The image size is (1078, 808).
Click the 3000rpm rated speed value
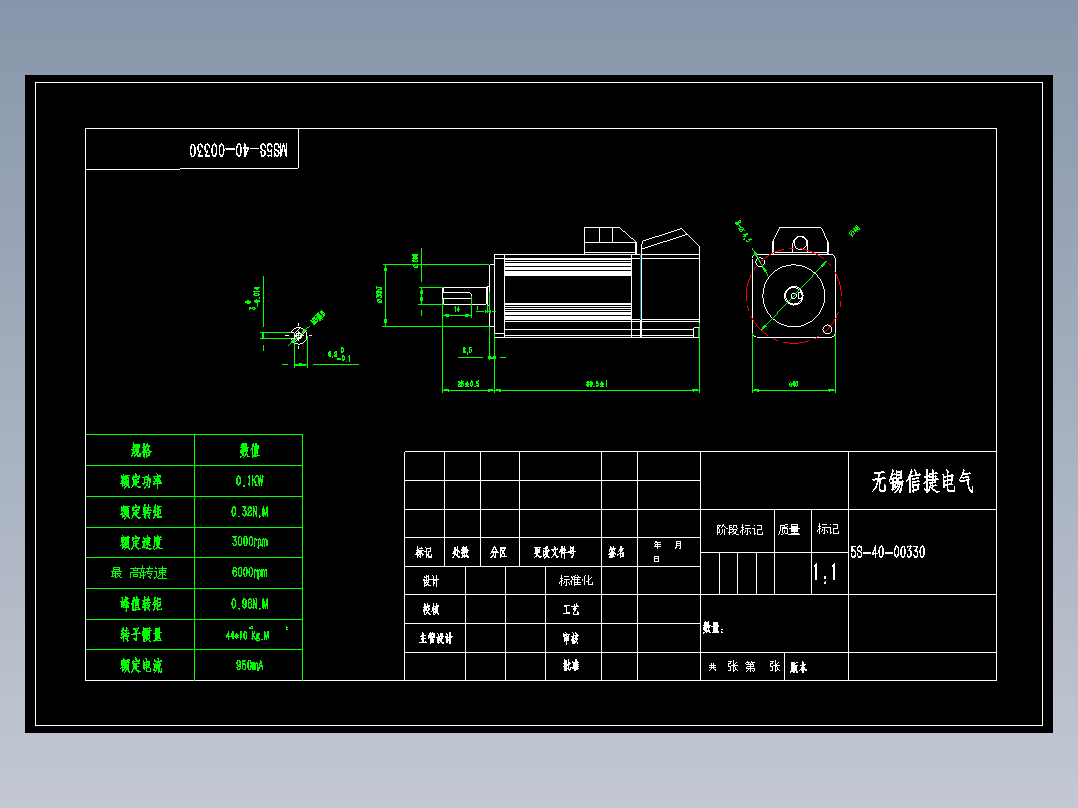[248, 542]
